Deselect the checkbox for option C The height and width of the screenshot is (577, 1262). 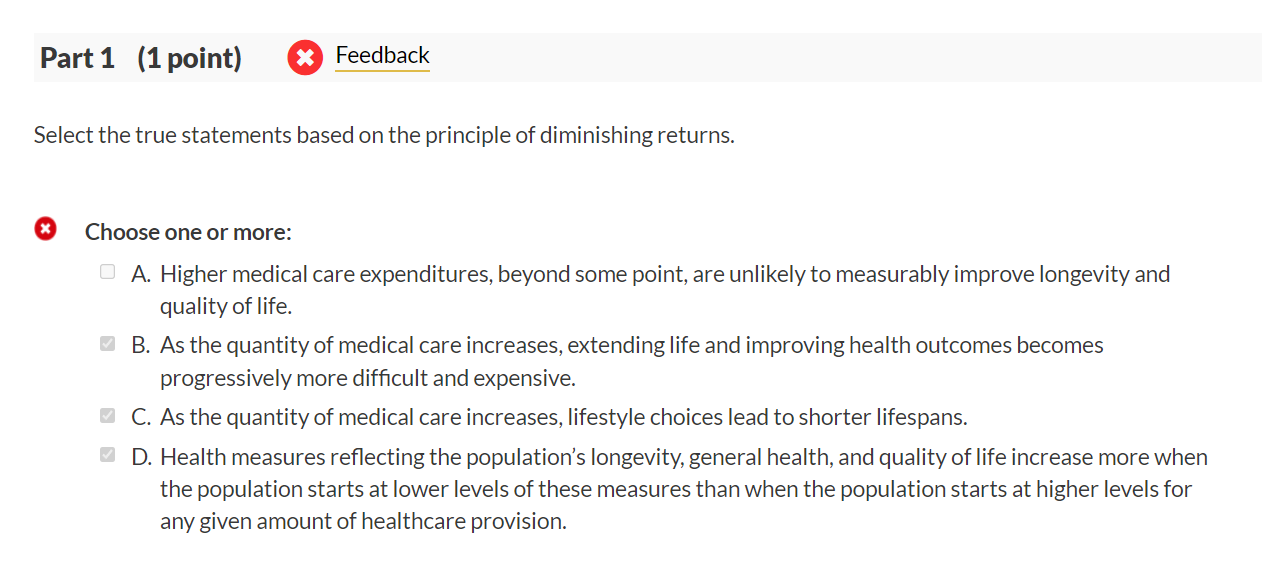[x=107, y=415]
